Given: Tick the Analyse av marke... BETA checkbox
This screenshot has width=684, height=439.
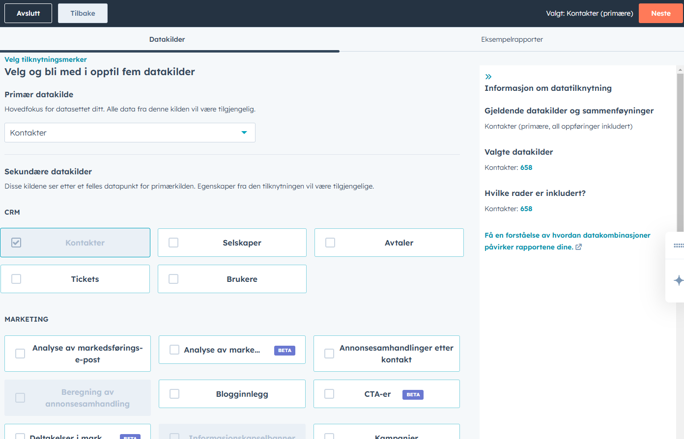Looking at the screenshot, I should 174,350.
